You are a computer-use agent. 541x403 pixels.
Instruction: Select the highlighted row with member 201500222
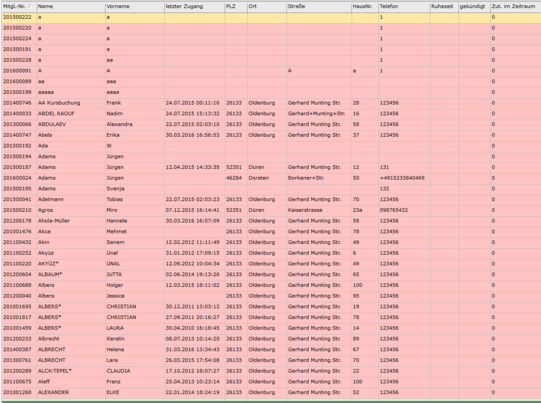271,17
